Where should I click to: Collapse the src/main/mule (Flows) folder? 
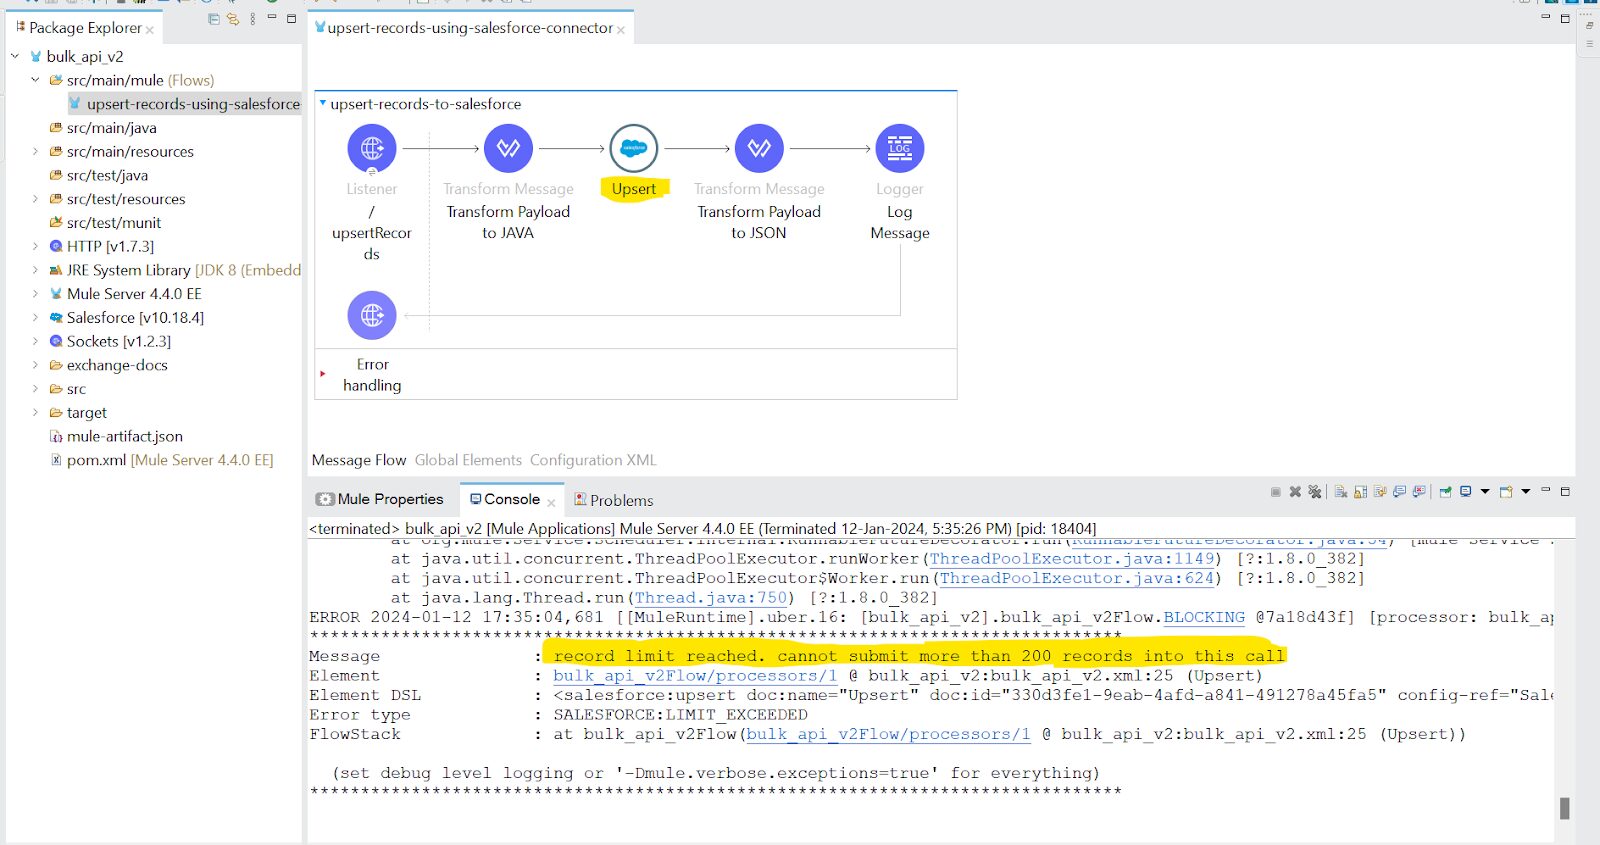coord(35,80)
